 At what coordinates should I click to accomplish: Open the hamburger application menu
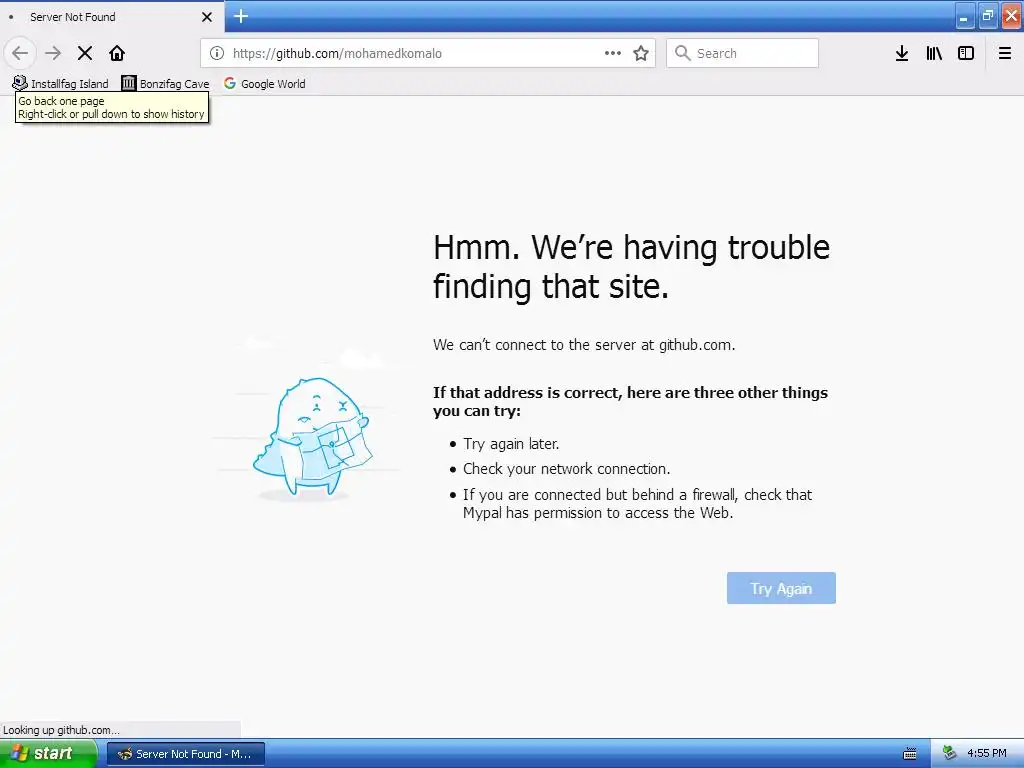point(1005,53)
